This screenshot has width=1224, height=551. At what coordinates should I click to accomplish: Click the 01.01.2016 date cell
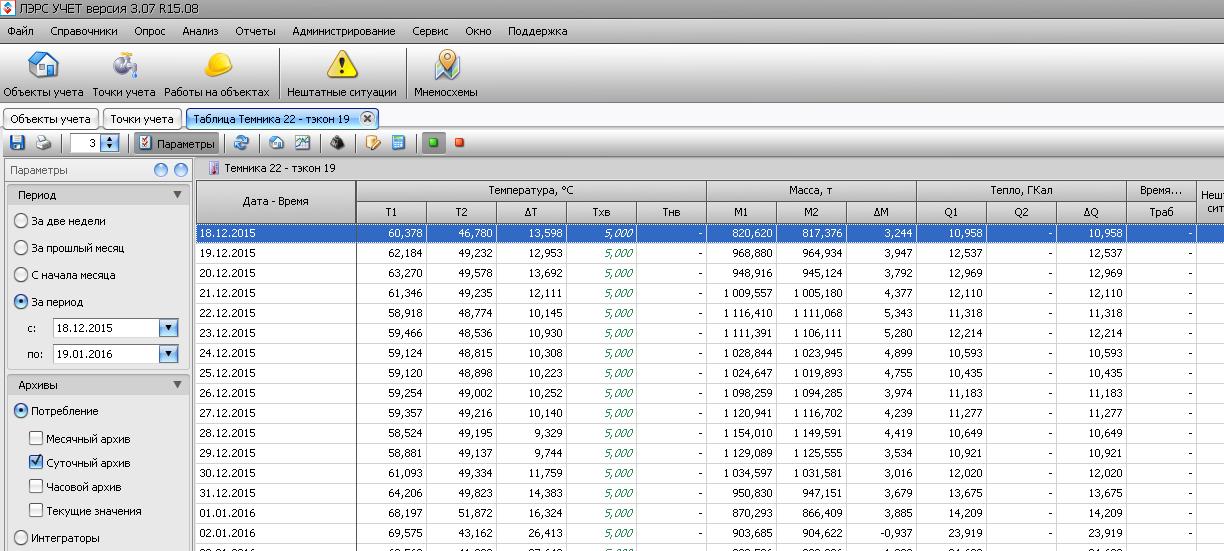[276, 513]
